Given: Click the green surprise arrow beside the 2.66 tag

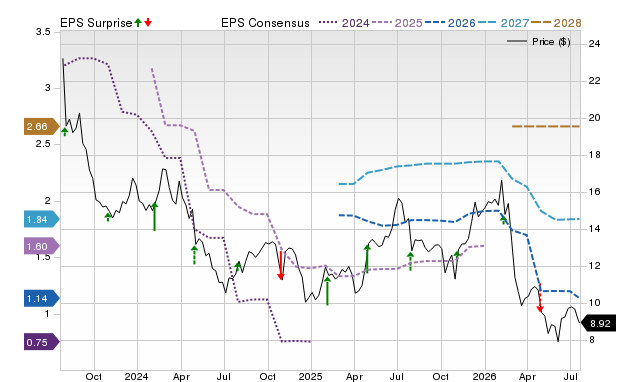Looking at the screenshot, I should (x=64, y=131).
